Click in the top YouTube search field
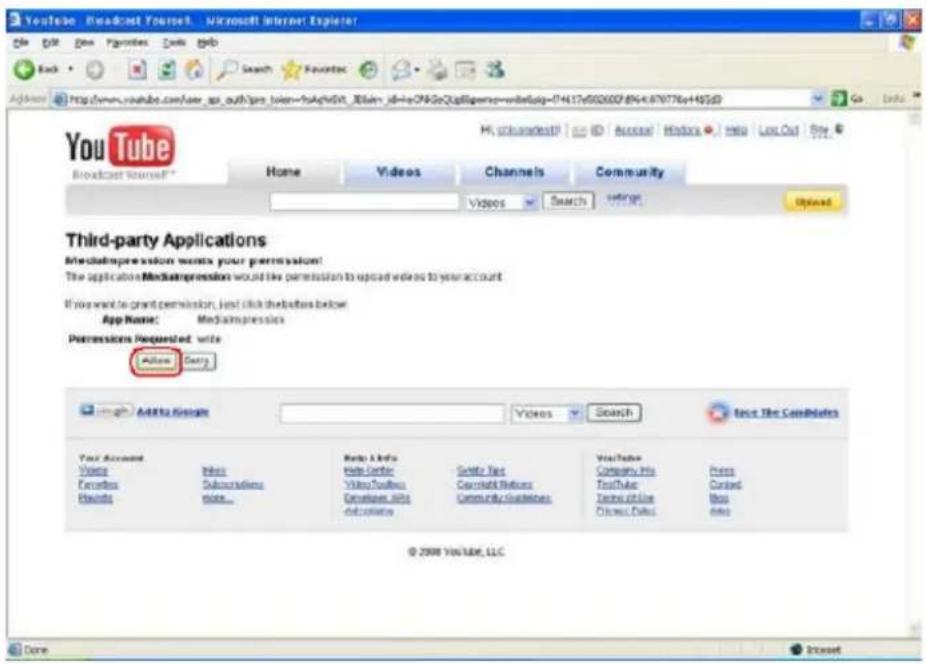This screenshot has width=926, height=665. coord(364,202)
